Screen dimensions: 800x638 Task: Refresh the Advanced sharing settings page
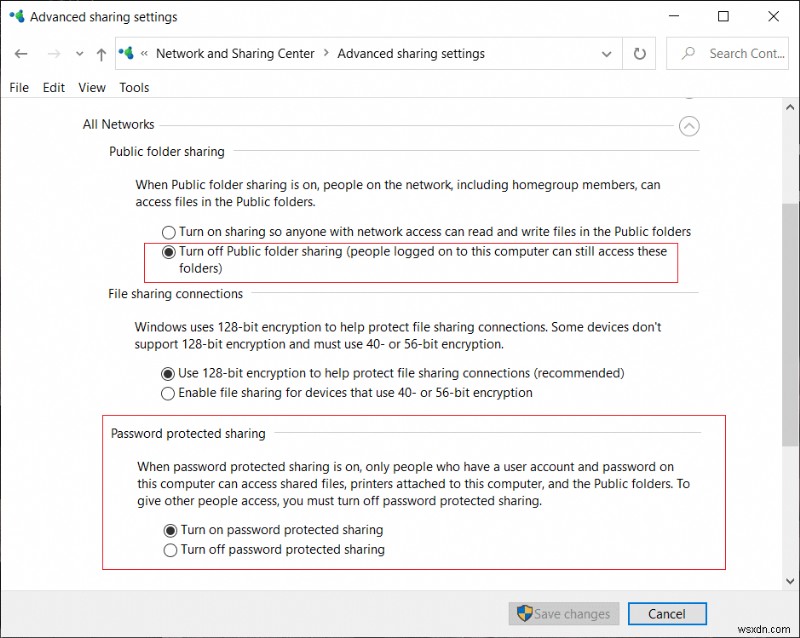click(639, 54)
